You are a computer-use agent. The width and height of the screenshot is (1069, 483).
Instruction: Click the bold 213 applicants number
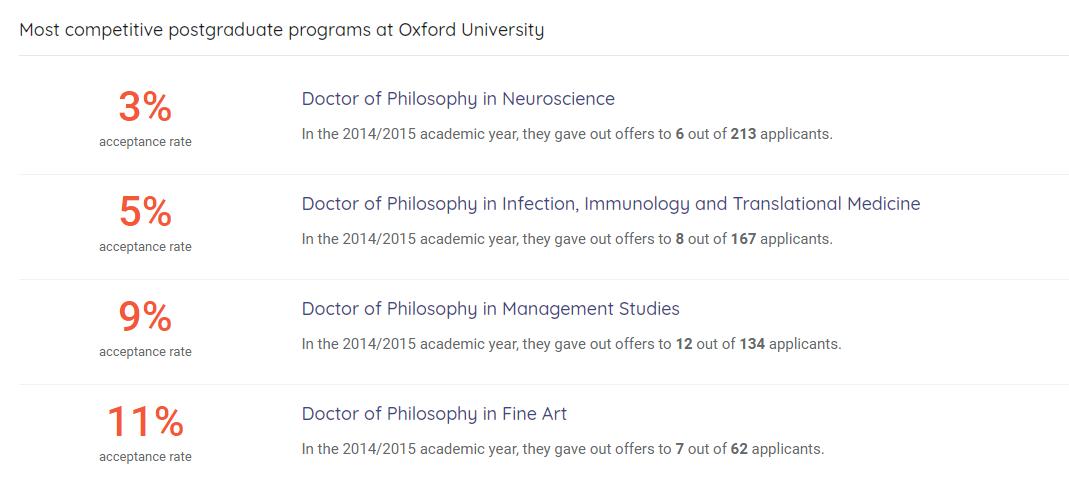click(743, 134)
